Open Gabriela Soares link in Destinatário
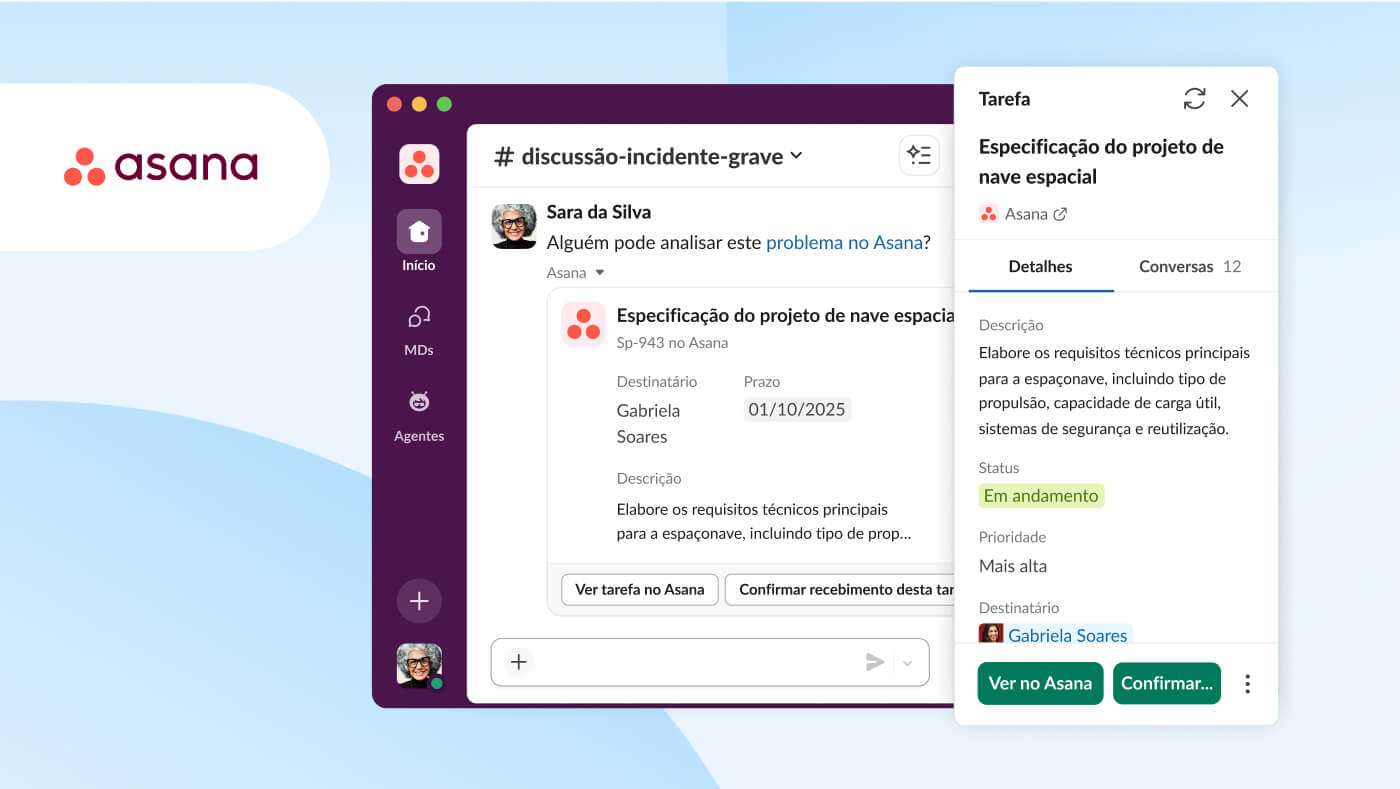The image size is (1400, 789). click(x=1067, y=635)
